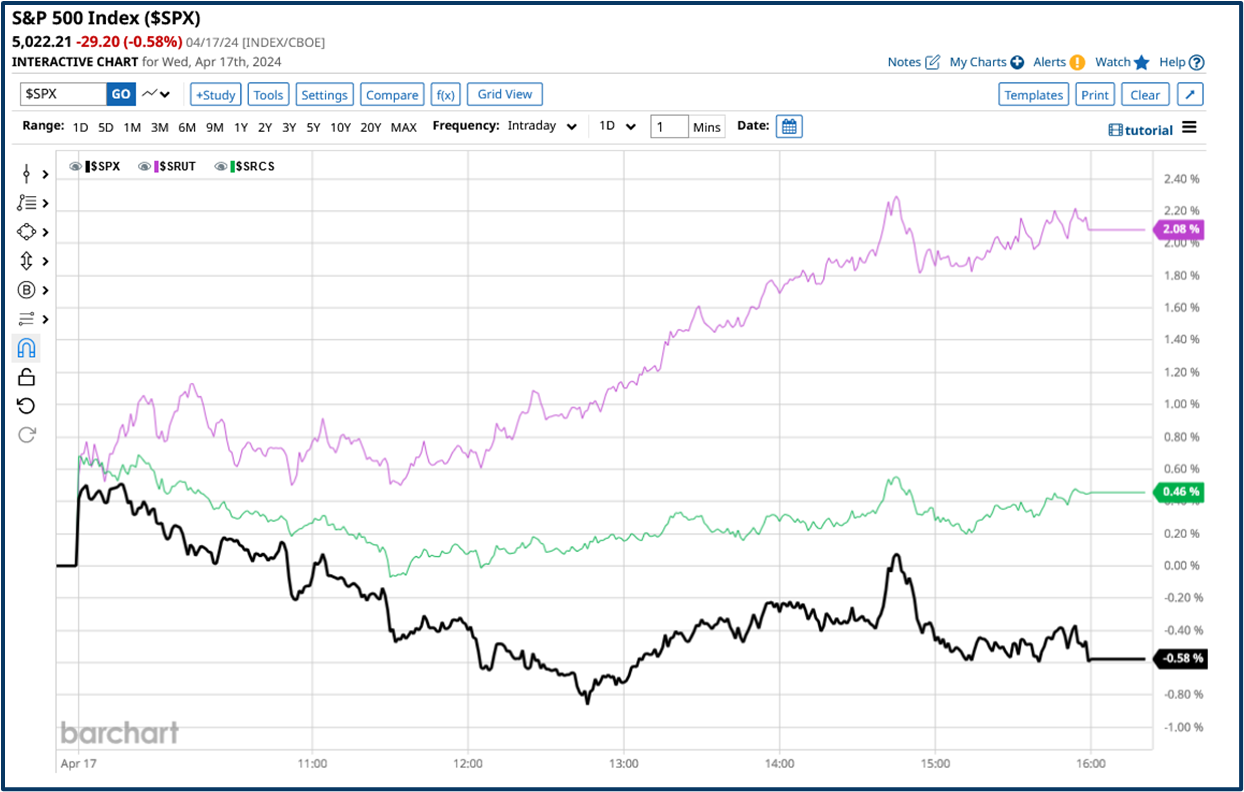Image resolution: width=1244 pixels, height=792 pixels.
Task: Hide the $SPX series with its eye toggle
Action: [x=75, y=166]
